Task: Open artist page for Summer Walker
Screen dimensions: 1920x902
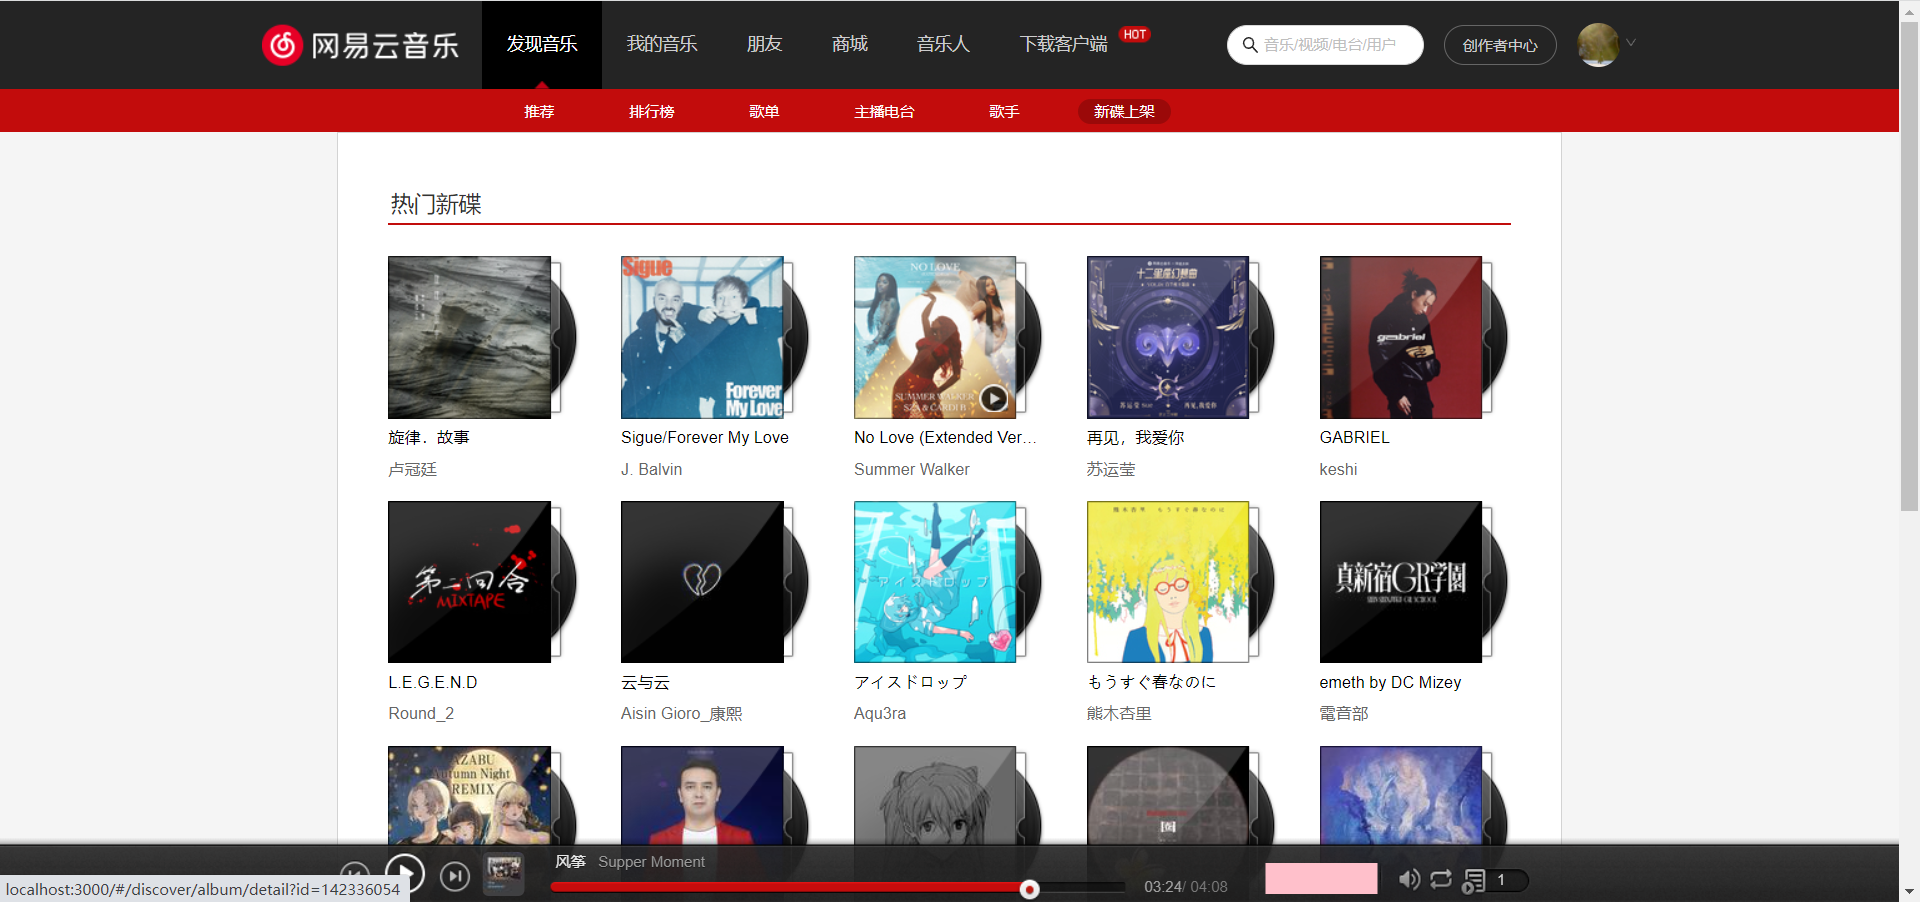Action: (911, 469)
